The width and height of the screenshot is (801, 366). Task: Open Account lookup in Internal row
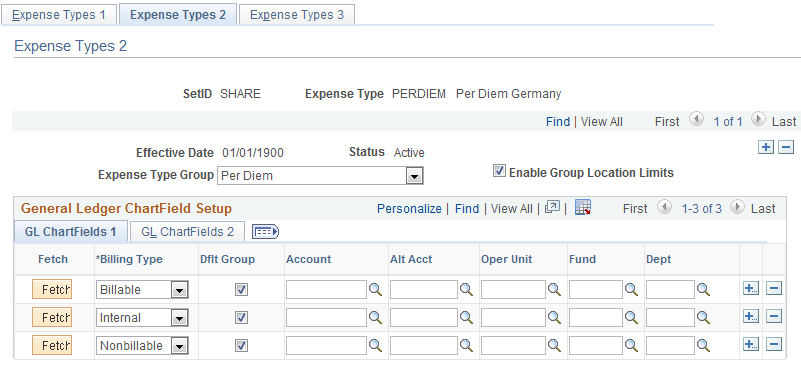[375, 318]
